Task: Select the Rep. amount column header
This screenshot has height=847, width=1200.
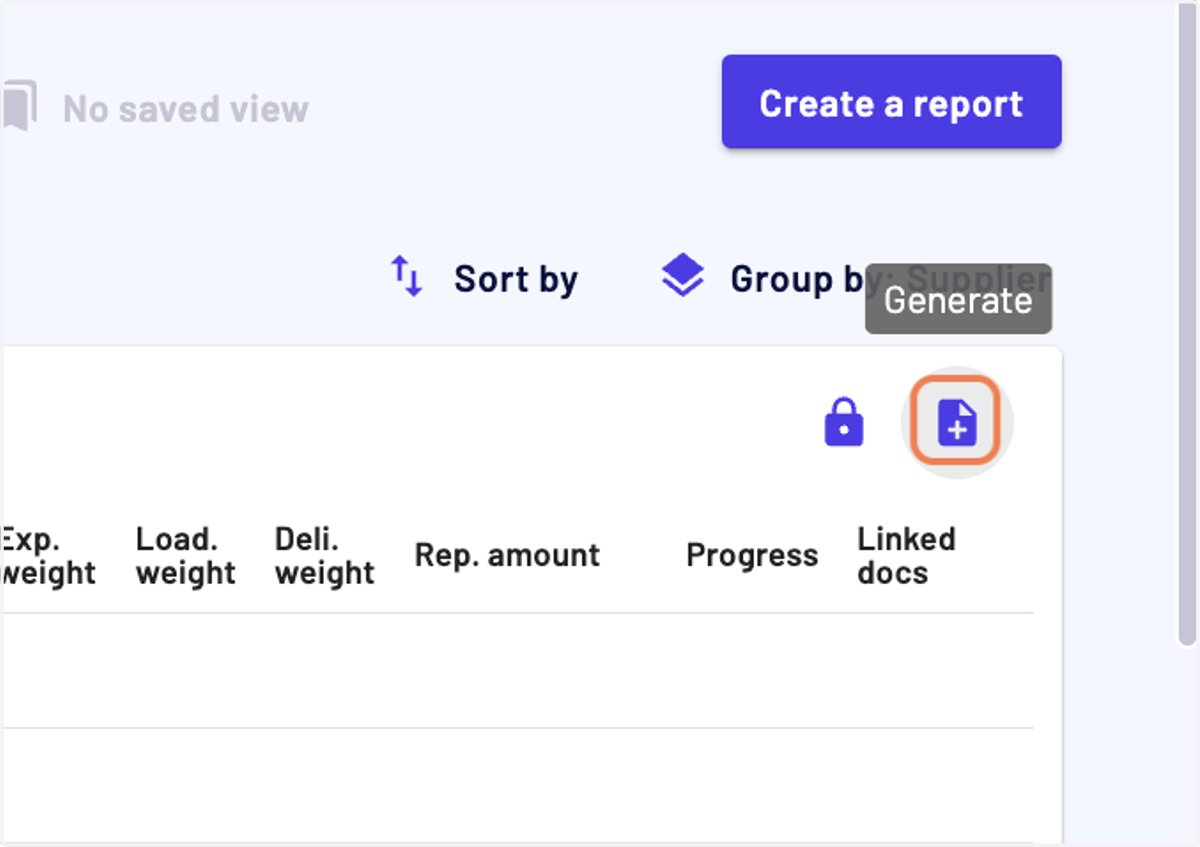Action: click(x=507, y=555)
